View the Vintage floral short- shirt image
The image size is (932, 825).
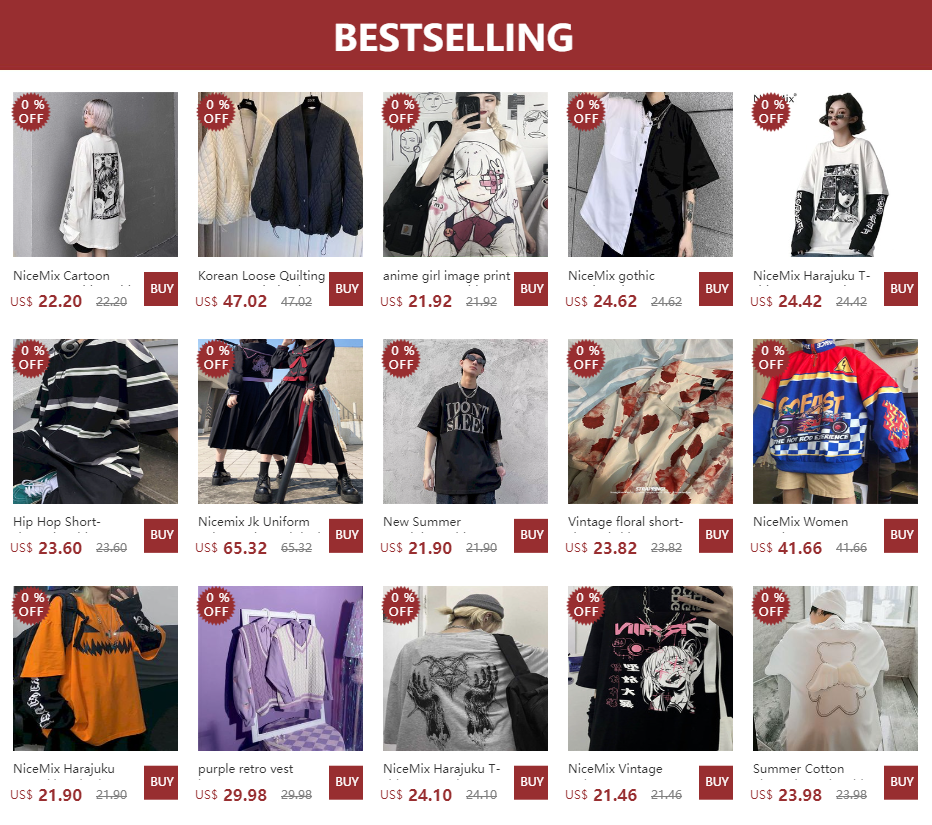point(650,421)
